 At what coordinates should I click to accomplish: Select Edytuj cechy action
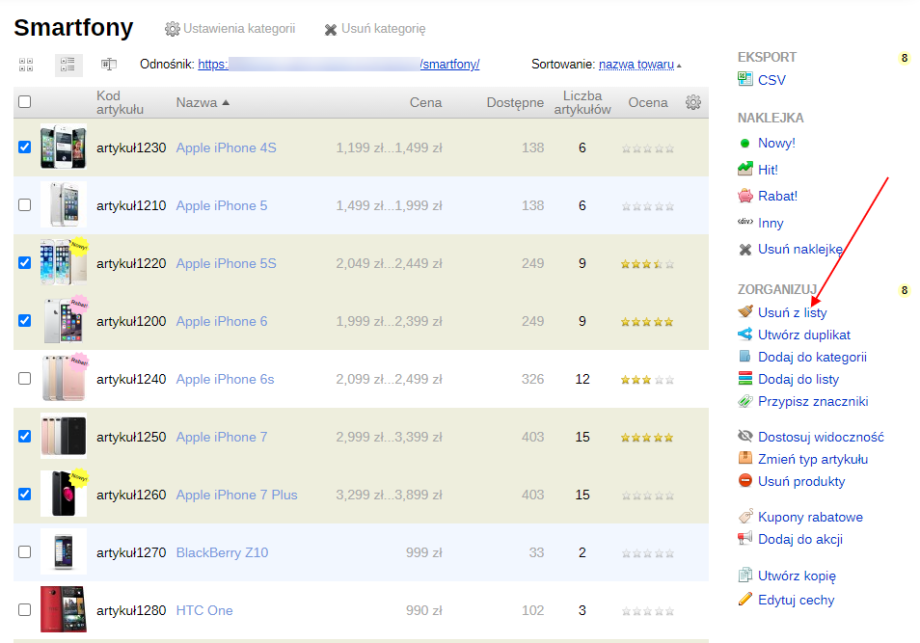coord(796,600)
